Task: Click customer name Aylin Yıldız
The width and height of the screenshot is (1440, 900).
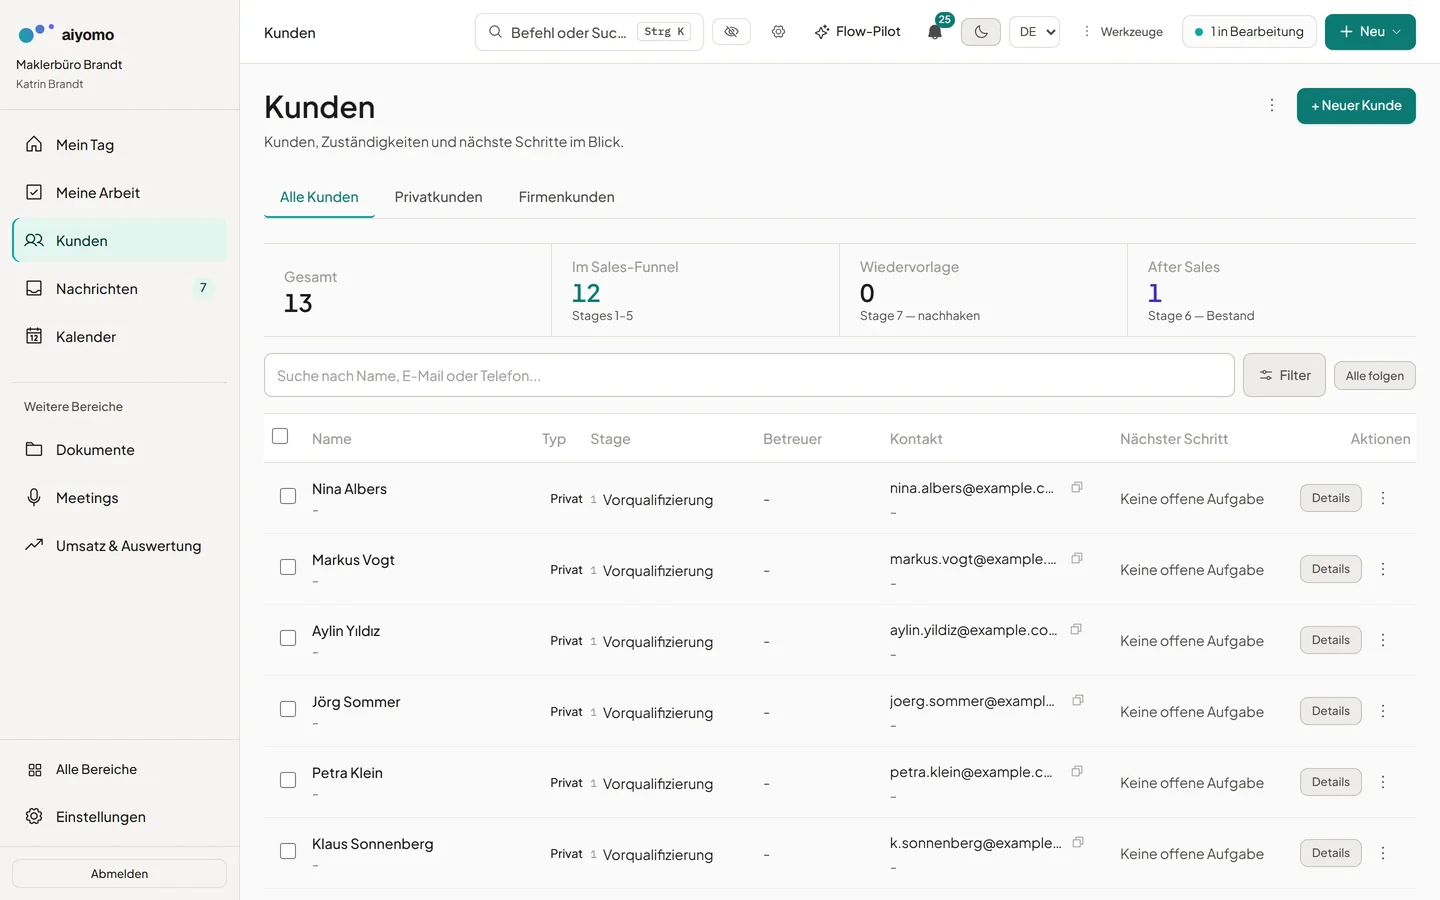Action: pos(346,631)
